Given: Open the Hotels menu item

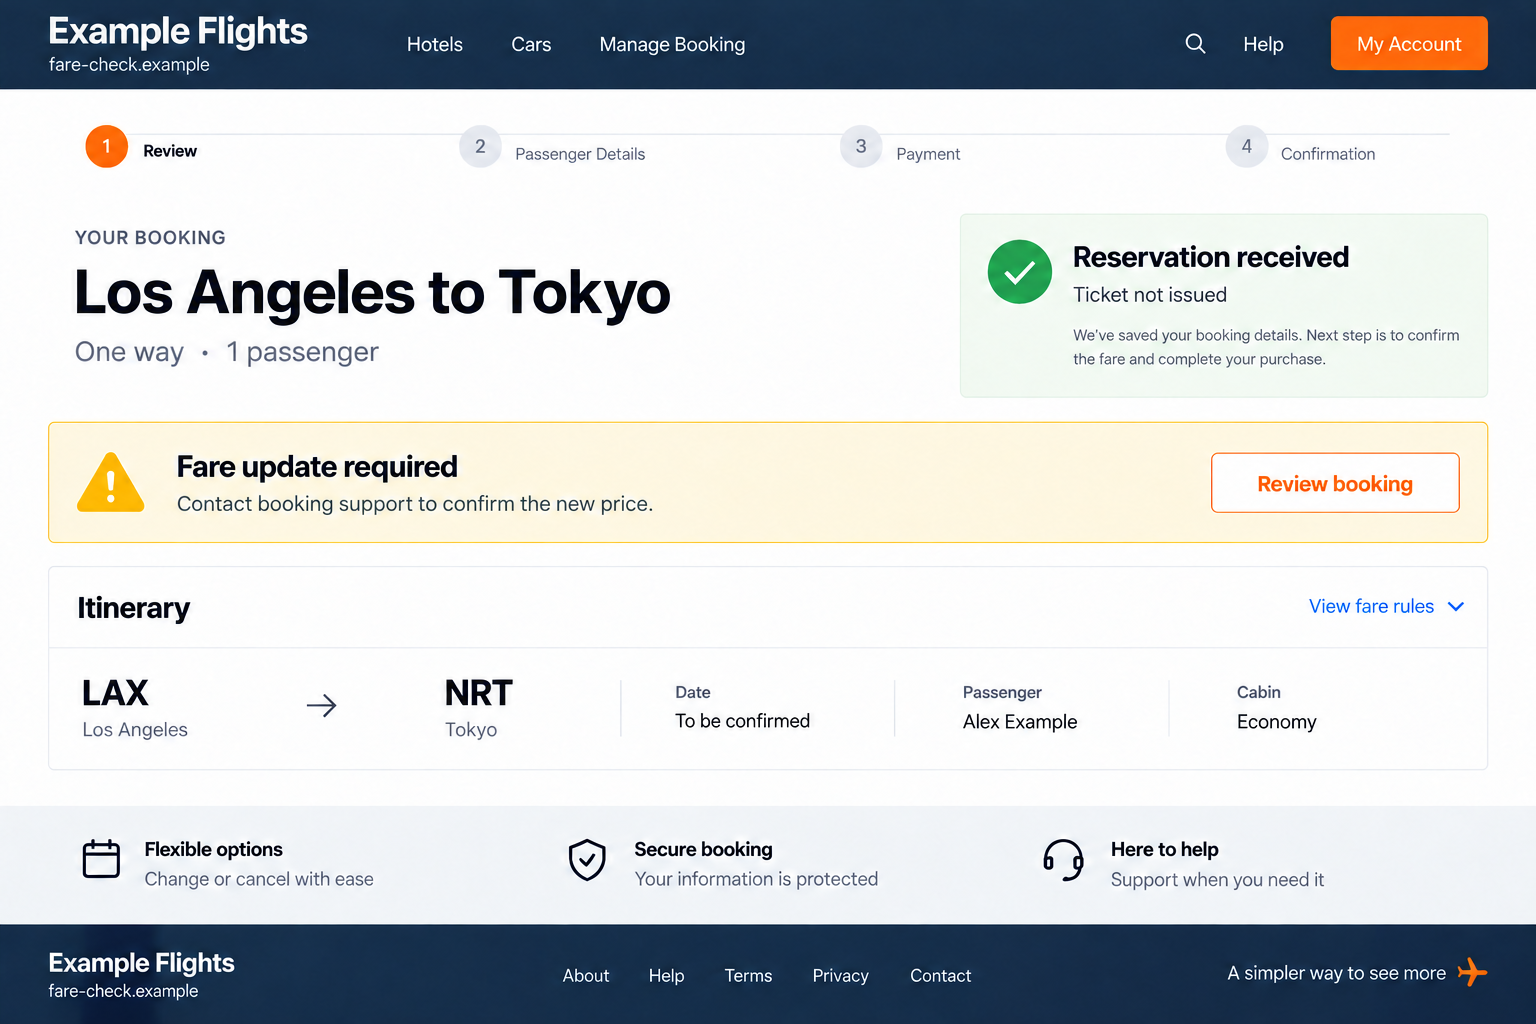Looking at the screenshot, I should 435,44.
